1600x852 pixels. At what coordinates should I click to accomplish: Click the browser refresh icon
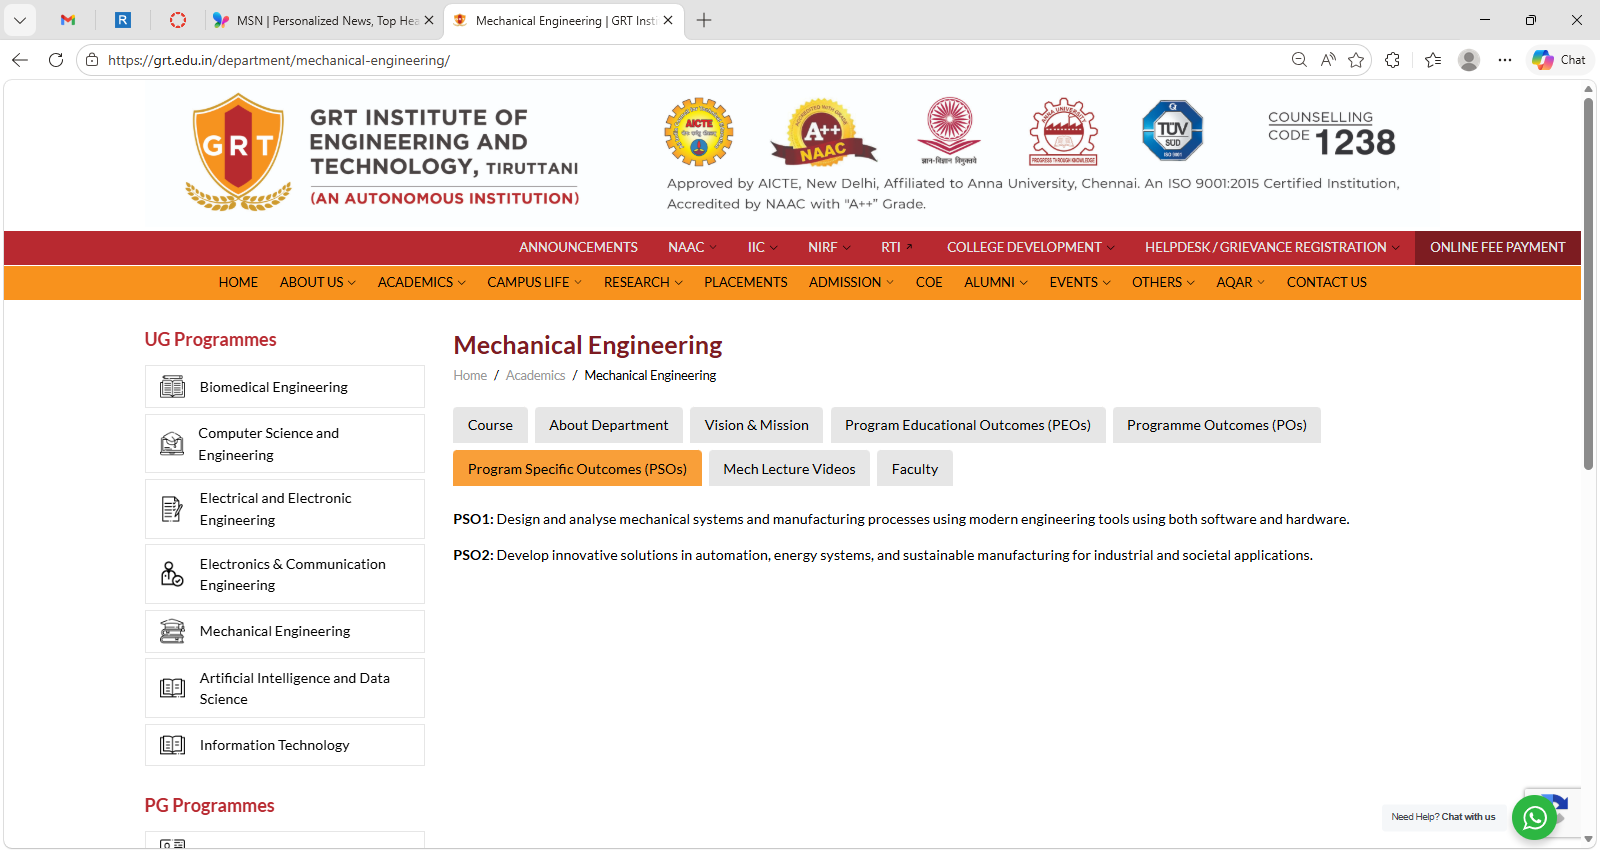(56, 60)
